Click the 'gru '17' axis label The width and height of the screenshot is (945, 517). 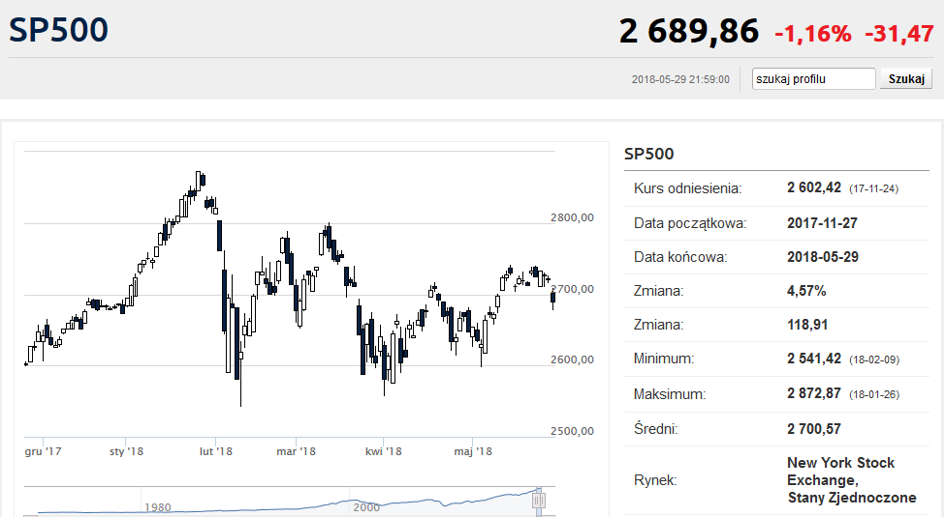click(43, 451)
